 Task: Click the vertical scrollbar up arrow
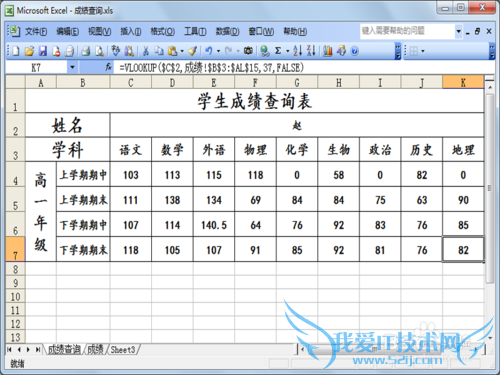pyautogui.click(x=490, y=88)
